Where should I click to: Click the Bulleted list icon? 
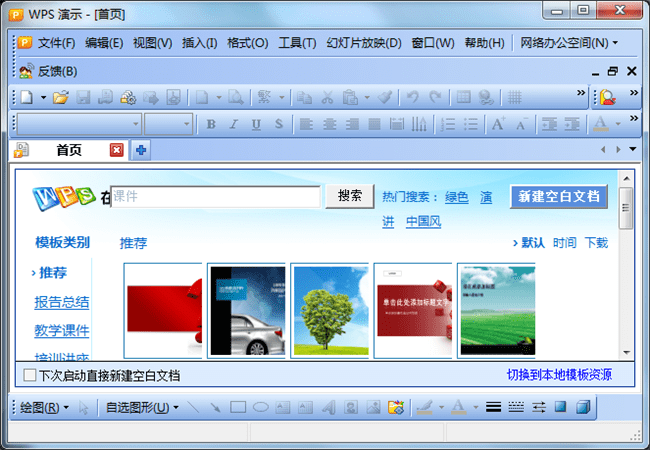point(471,124)
